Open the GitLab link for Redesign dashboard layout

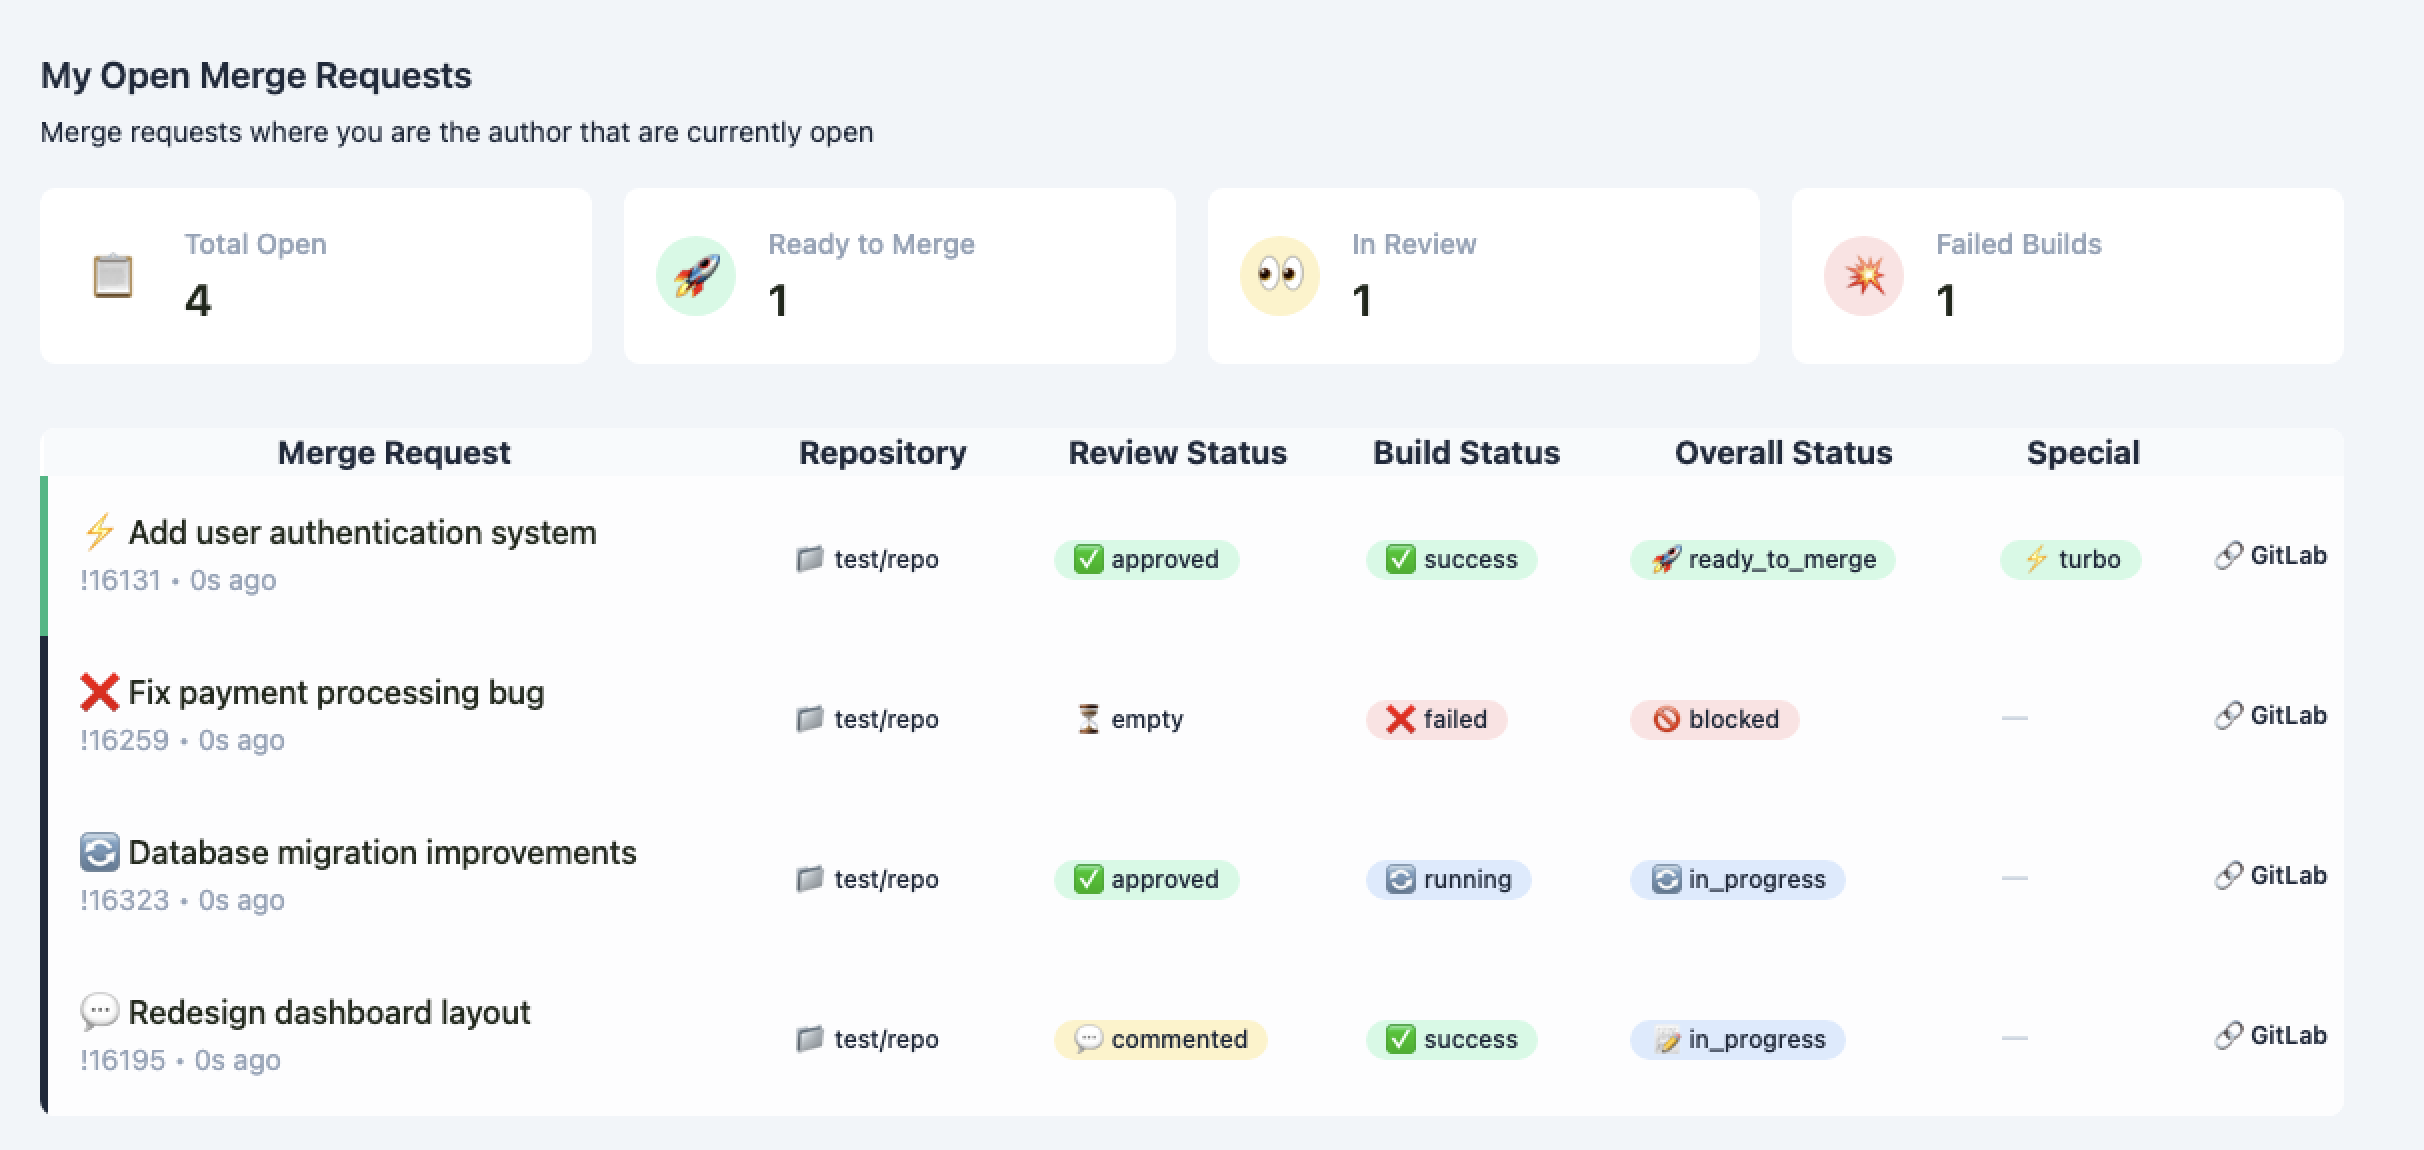point(2269,1035)
